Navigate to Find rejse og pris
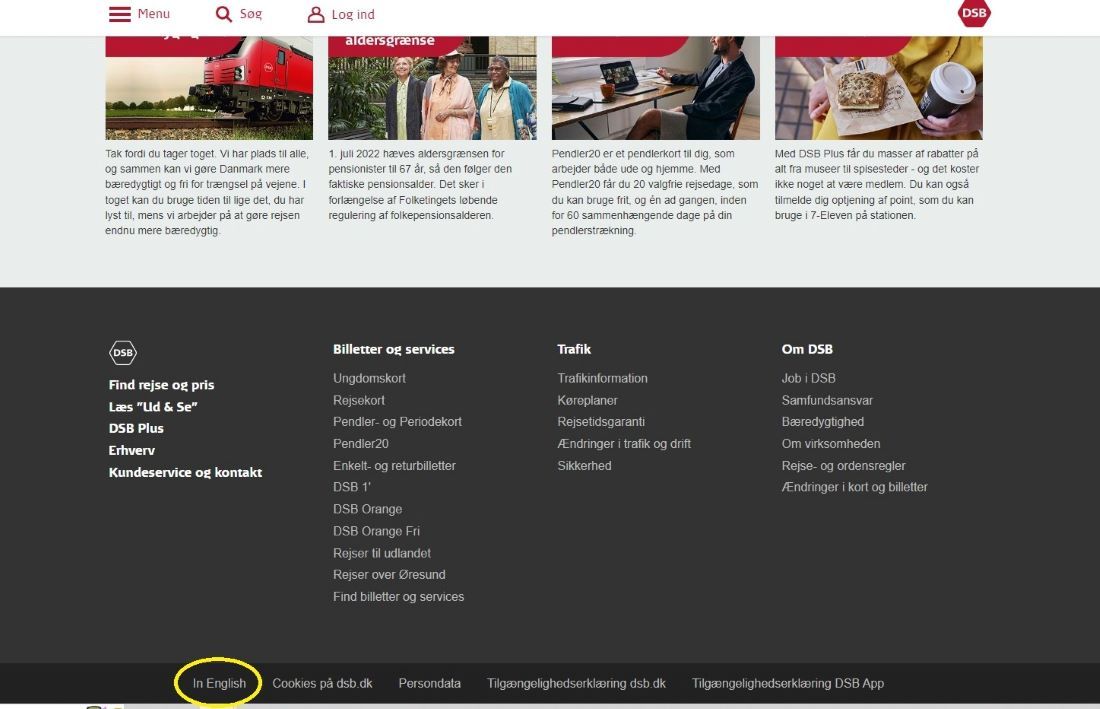This screenshot has width=1100, height=709. (x=161, y=384)
